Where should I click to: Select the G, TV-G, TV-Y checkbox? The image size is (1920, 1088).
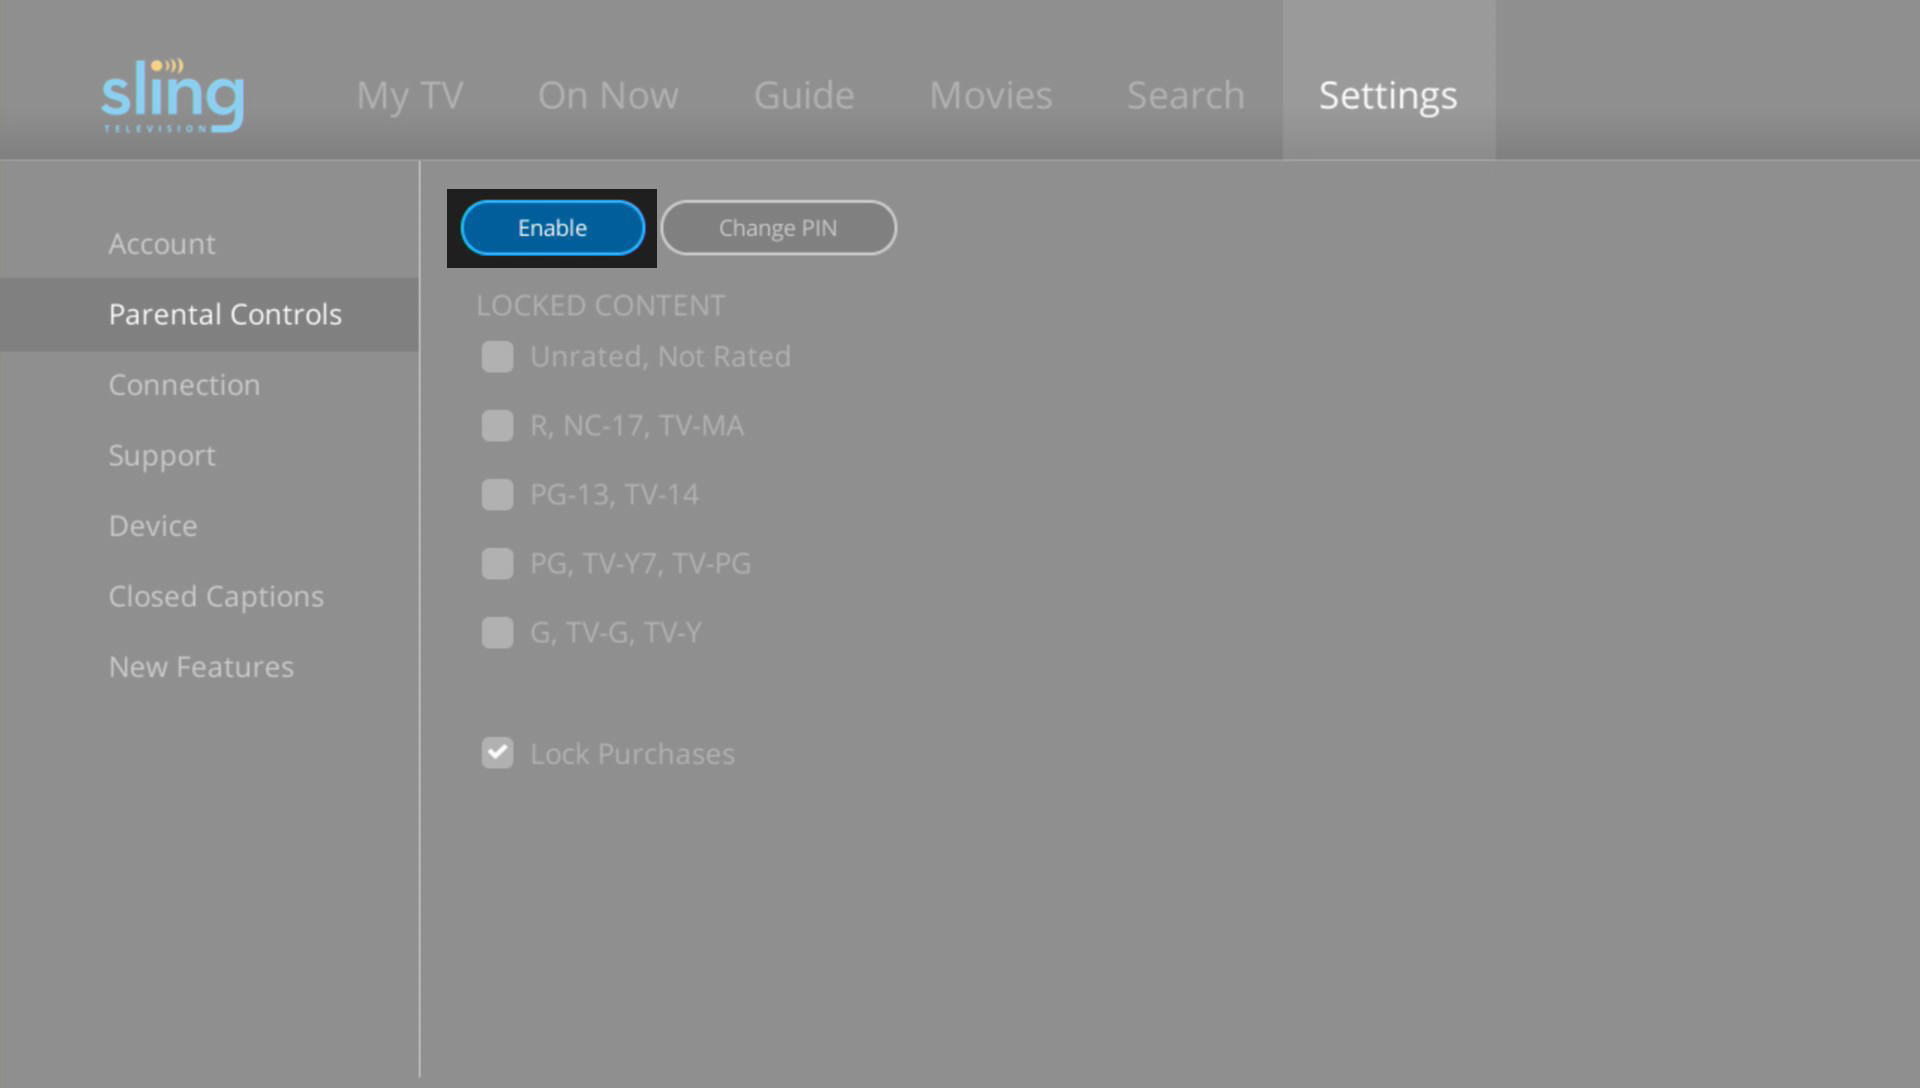pos(497,633)
